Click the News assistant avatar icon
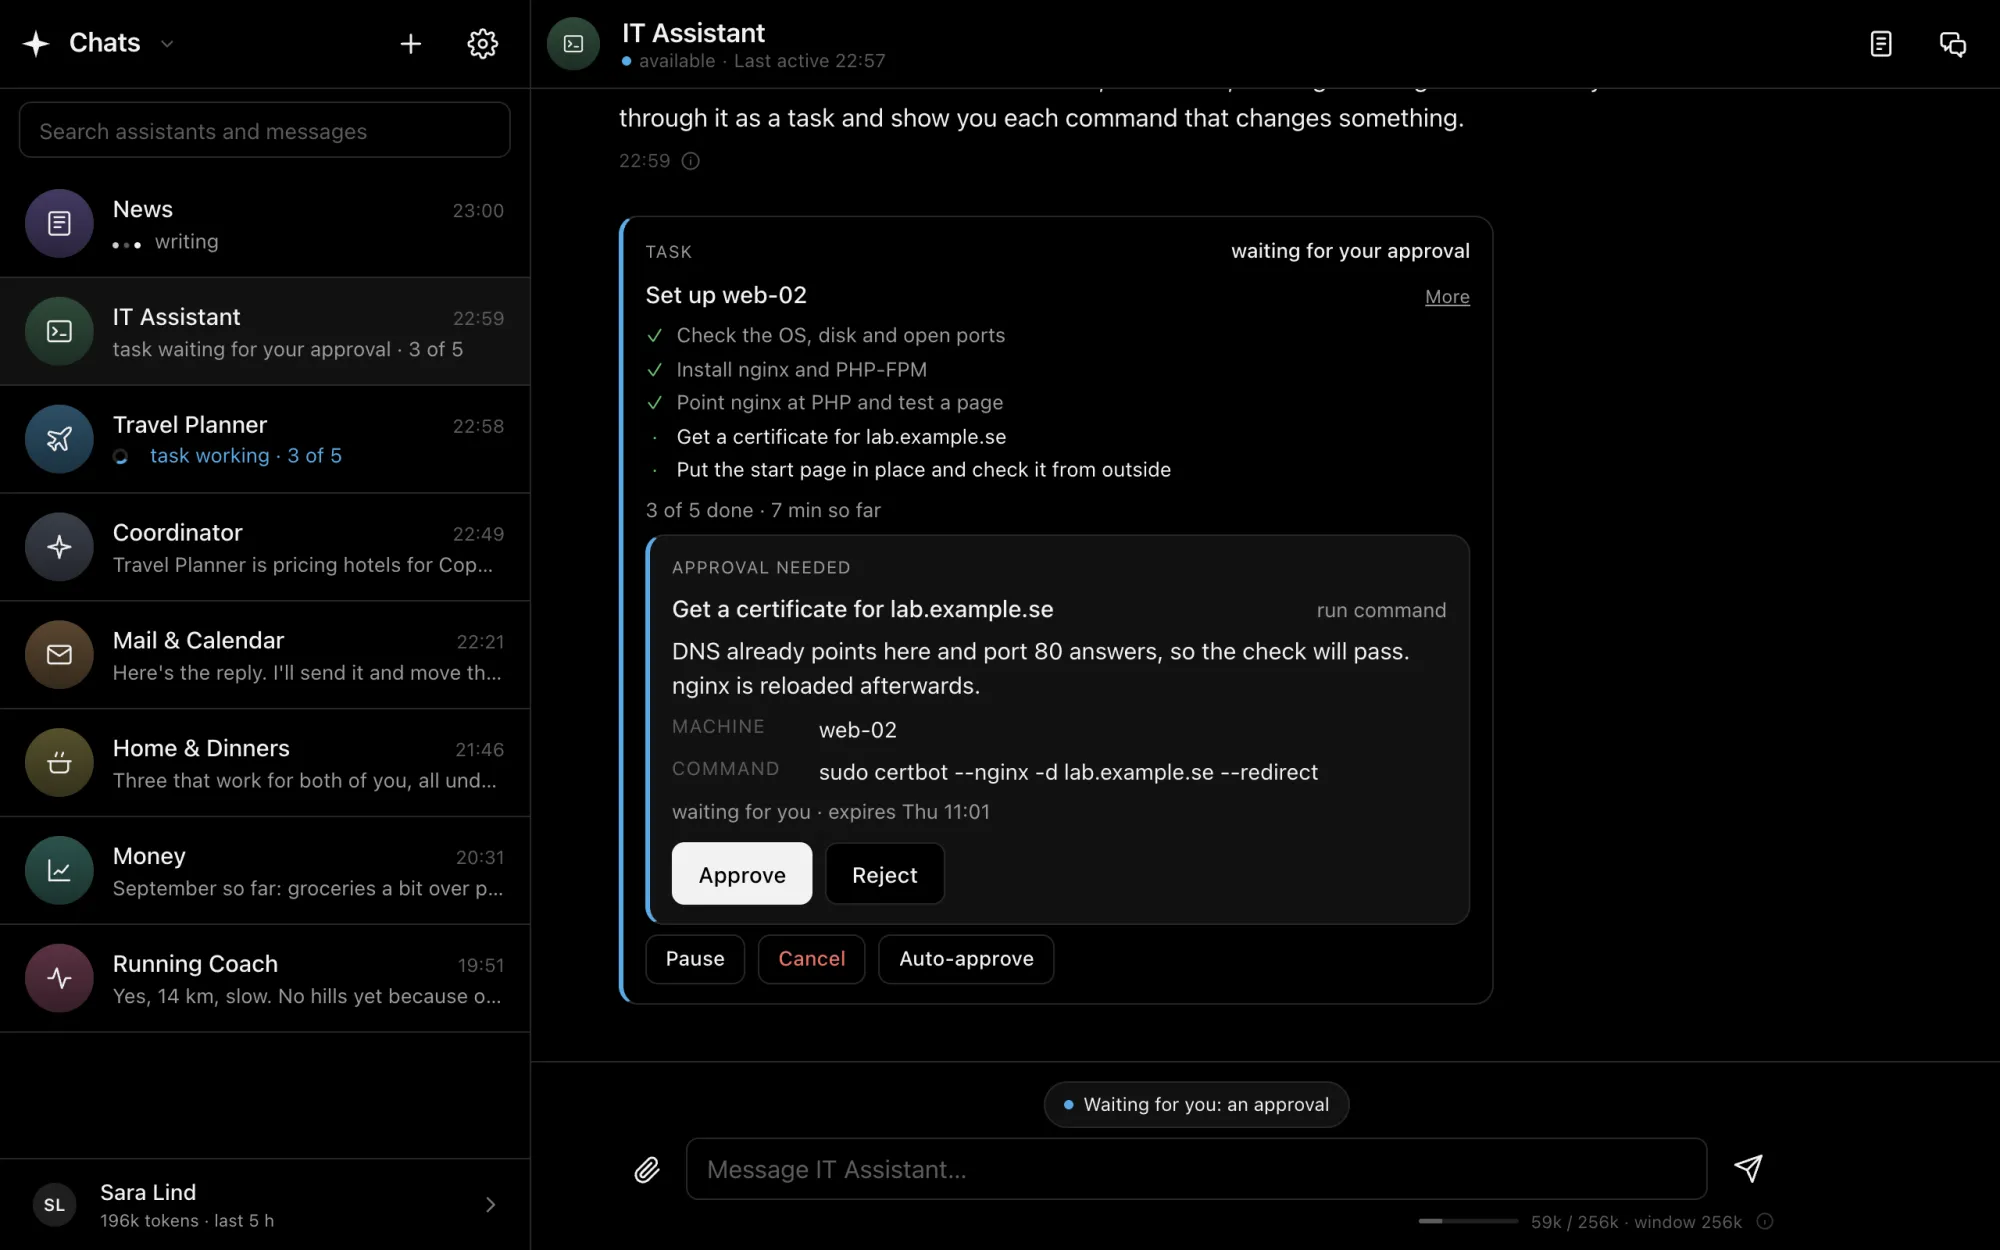 (x=59, y=223)
